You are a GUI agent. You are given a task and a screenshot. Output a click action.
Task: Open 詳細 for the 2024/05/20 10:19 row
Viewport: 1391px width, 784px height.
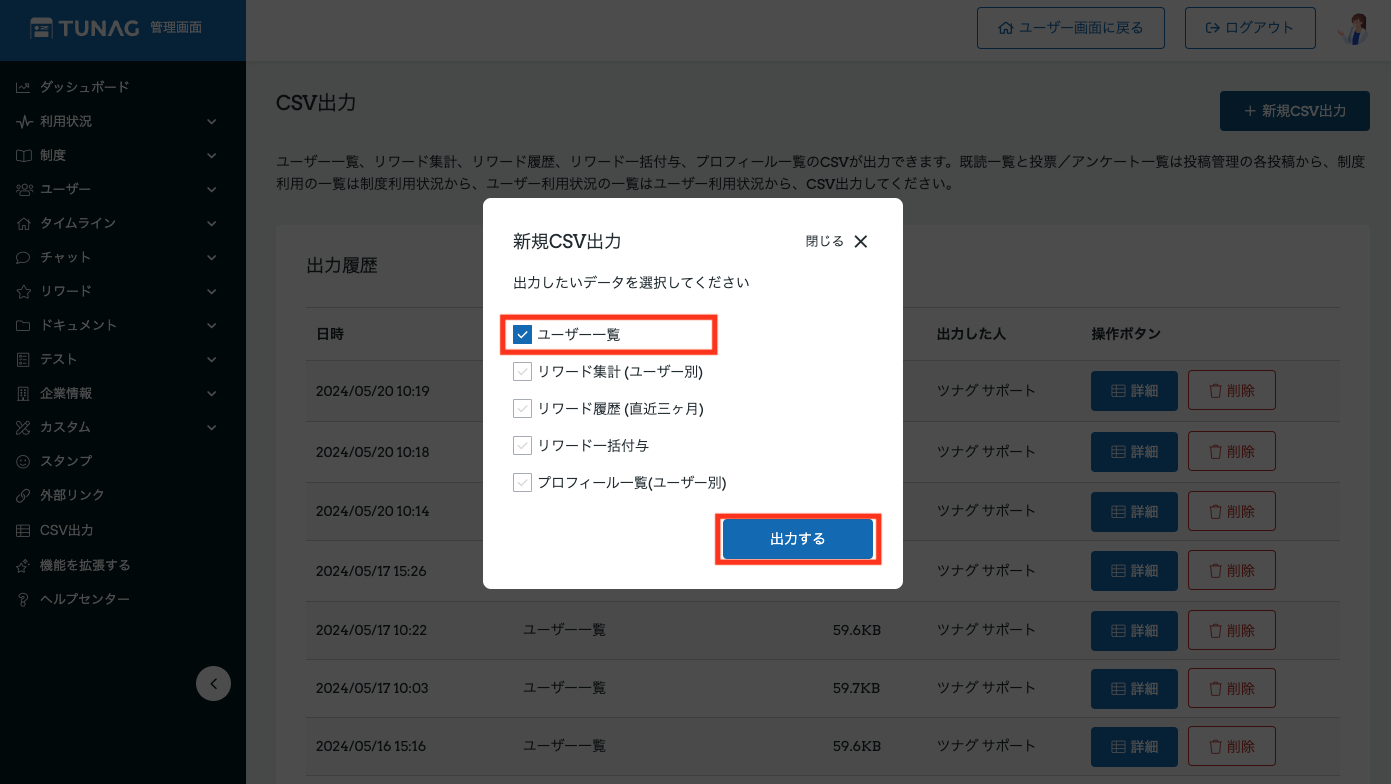click(1134, 391)
